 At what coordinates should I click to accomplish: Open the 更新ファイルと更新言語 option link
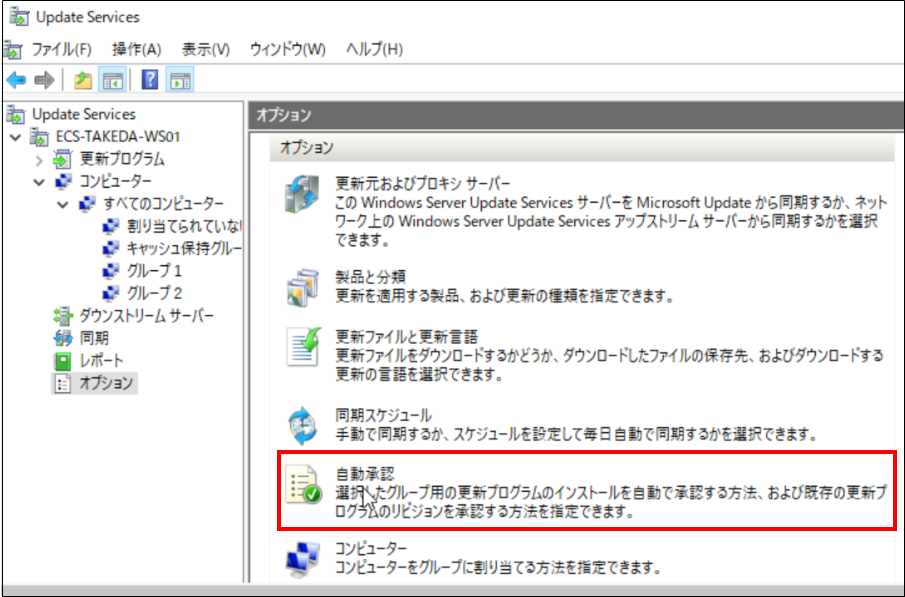406,337
